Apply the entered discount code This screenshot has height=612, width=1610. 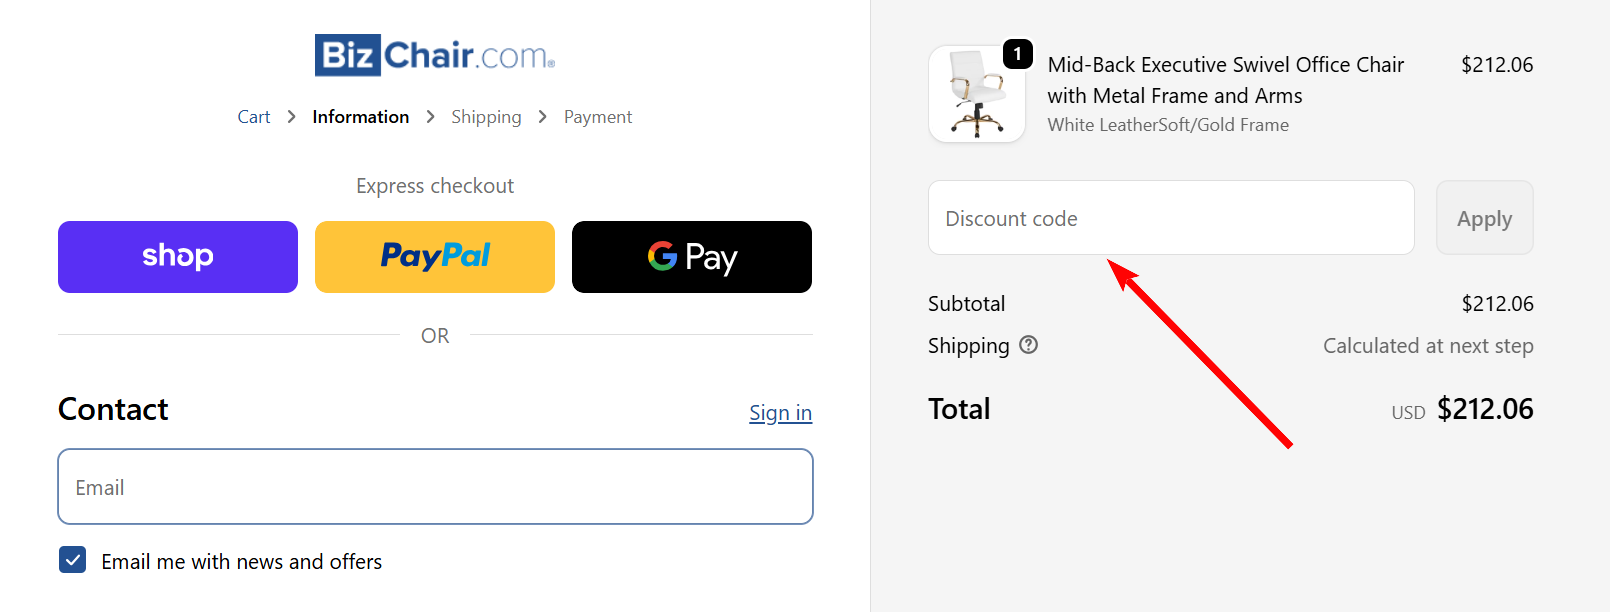click(1484, 217)
